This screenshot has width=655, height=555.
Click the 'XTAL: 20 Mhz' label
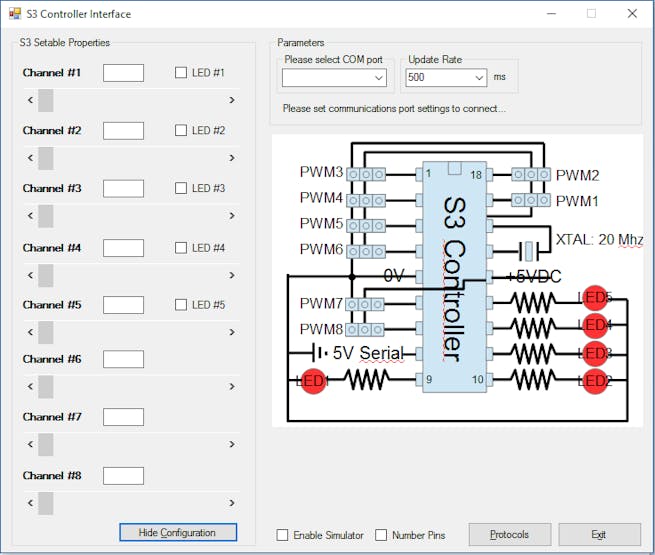pos(600,240)
